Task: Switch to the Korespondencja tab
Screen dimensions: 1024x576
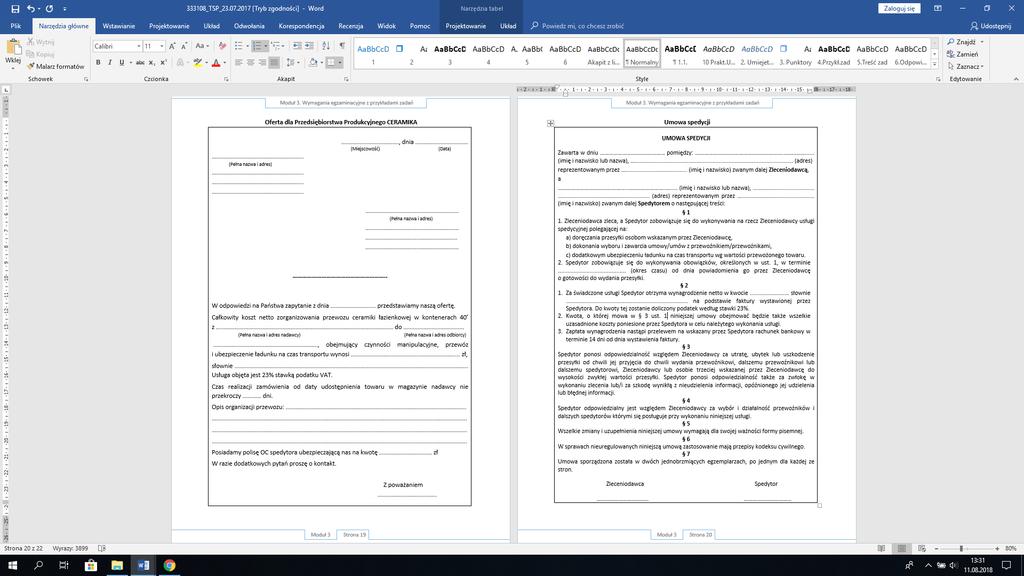Action: [301, 26]
